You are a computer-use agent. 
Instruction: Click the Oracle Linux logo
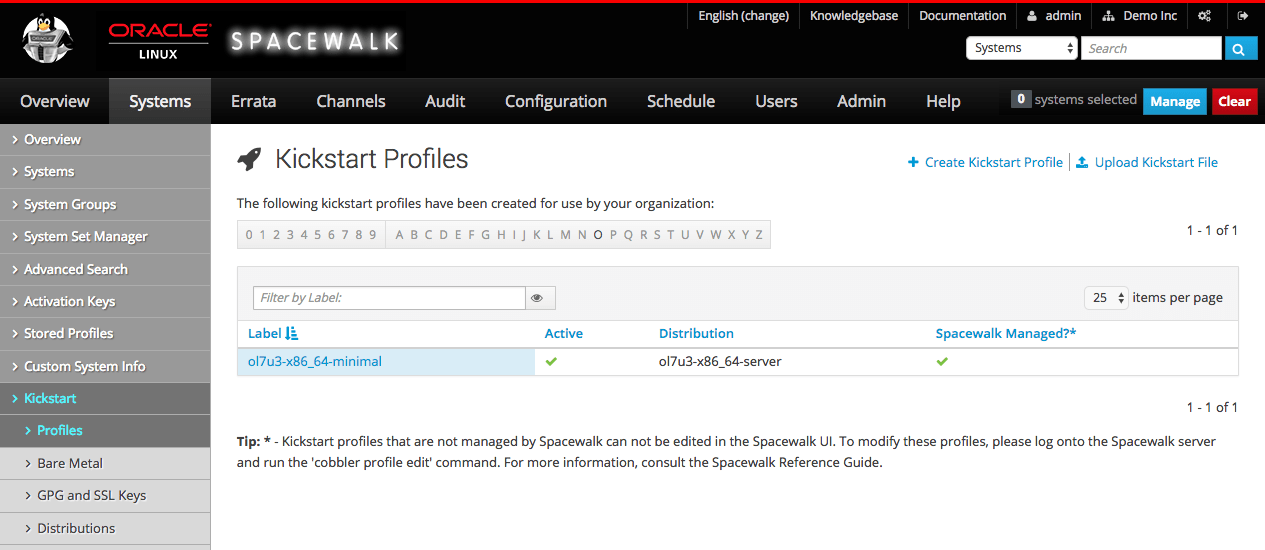pyautogui.click(x=159, y=41)
